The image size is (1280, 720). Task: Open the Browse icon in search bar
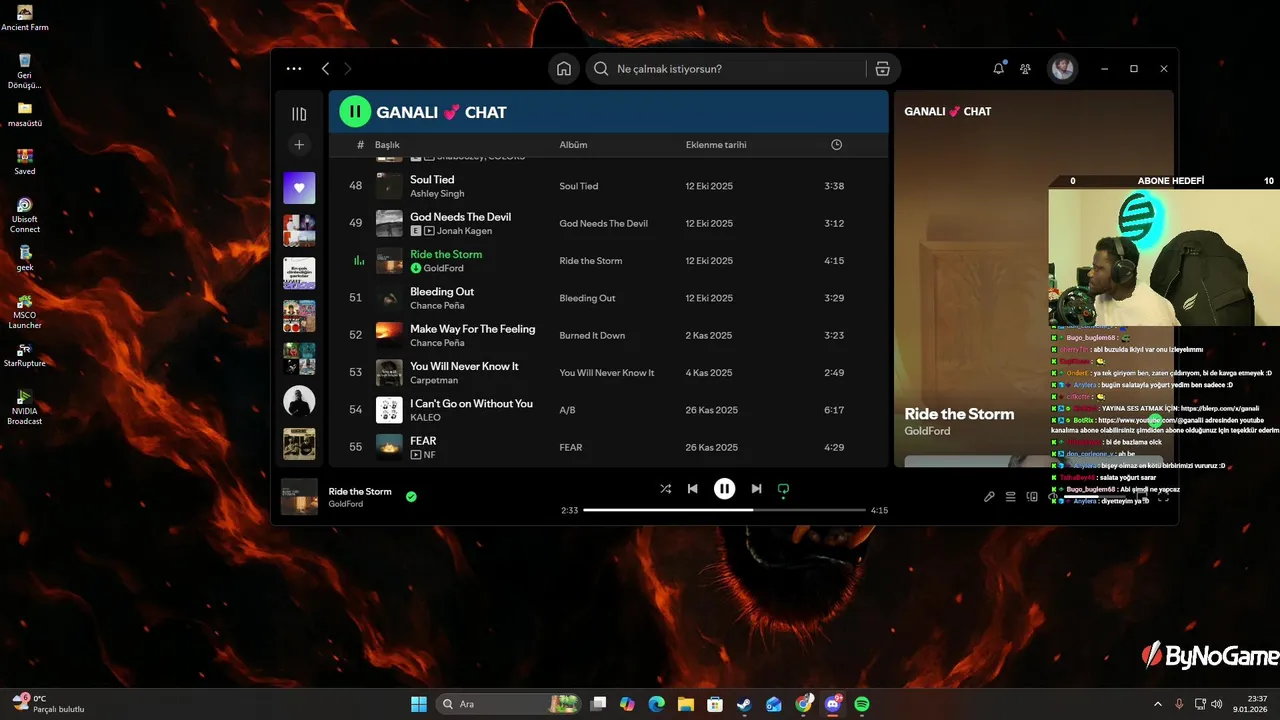click(x=882, y=69)
